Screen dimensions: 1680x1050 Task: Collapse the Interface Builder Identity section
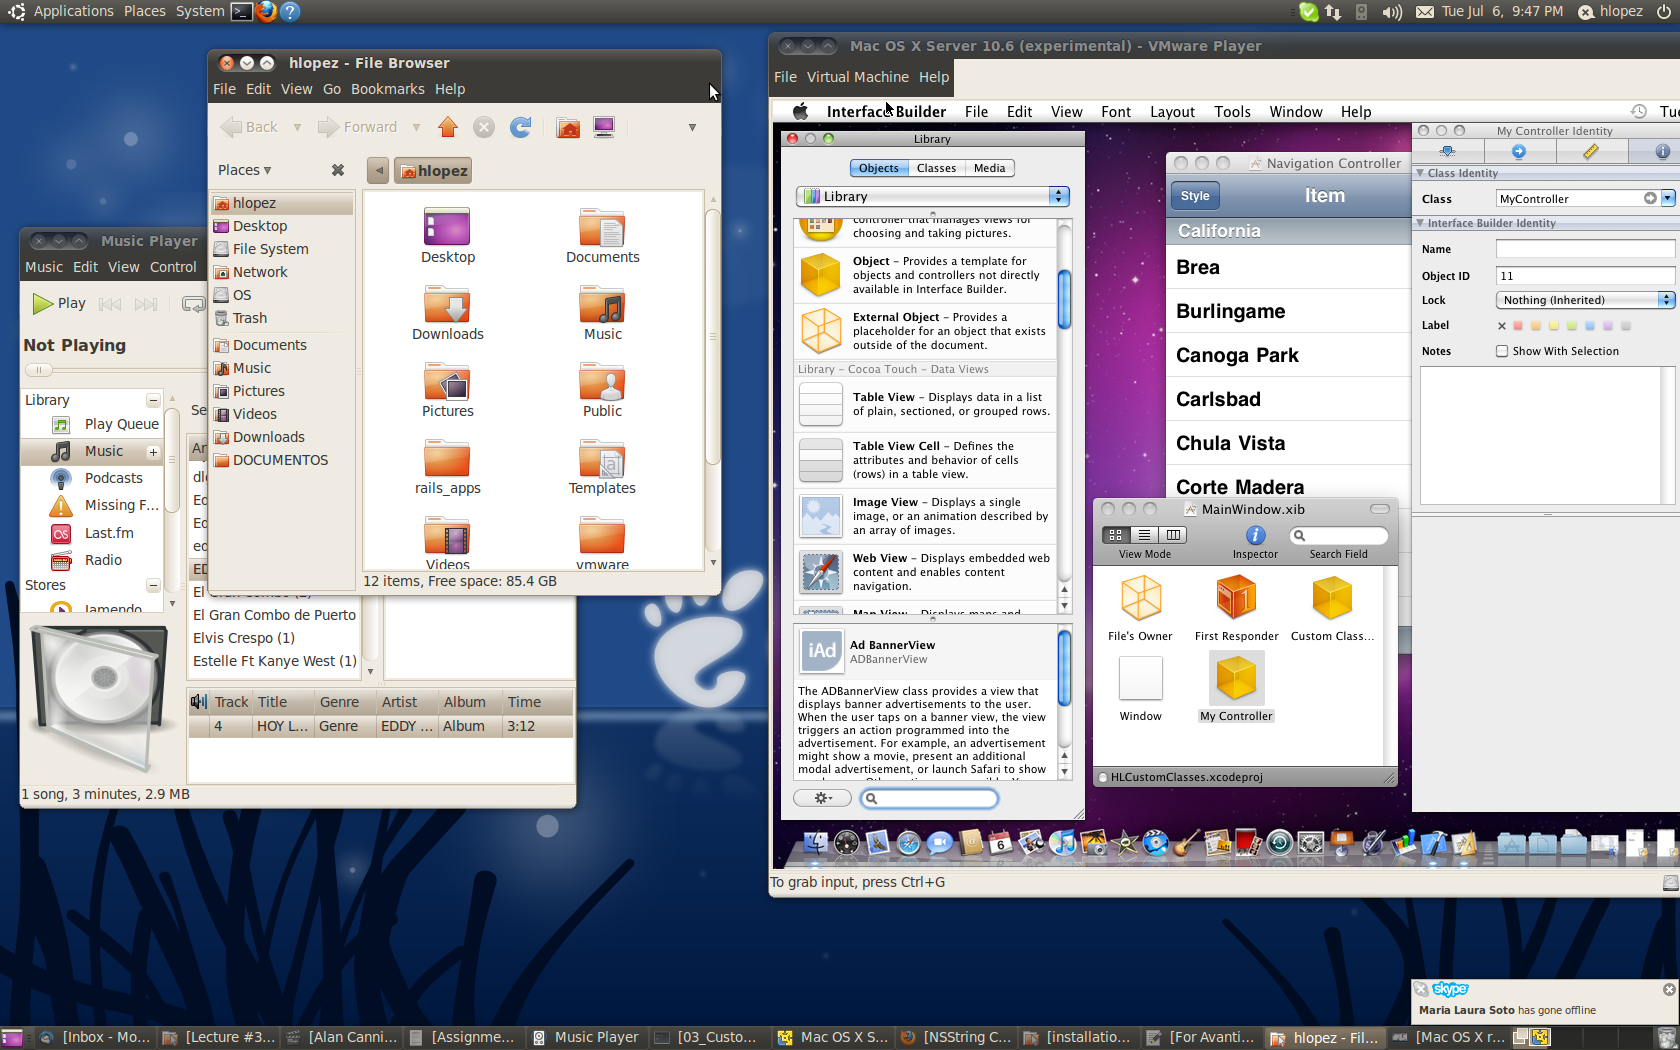[x=1420, y=223]
